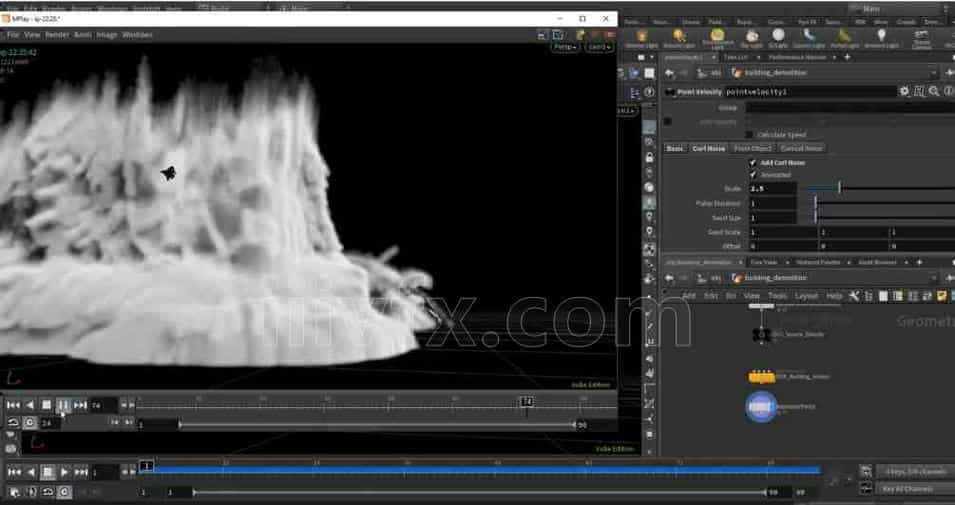Switch to the Basic tab
The width and height of the screenshot is (955, 505).
point(675,149)
